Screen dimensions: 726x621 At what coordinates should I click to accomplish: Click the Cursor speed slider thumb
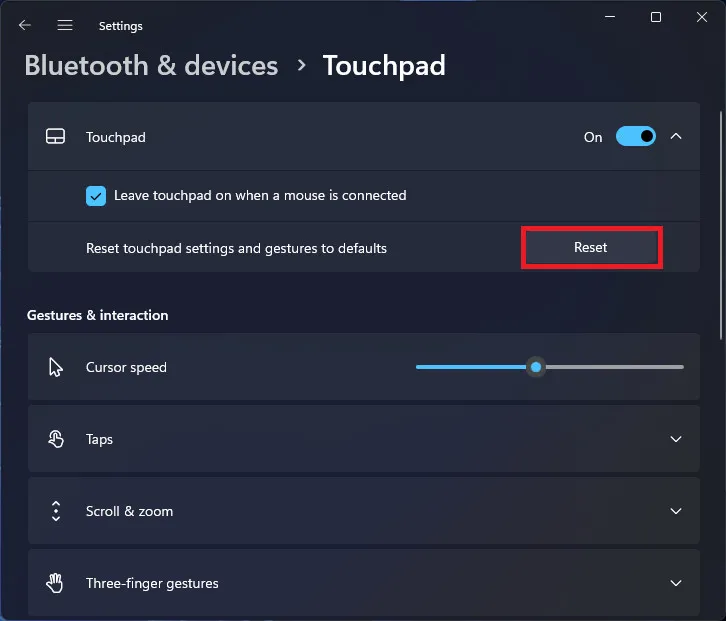tap(536, 367)
